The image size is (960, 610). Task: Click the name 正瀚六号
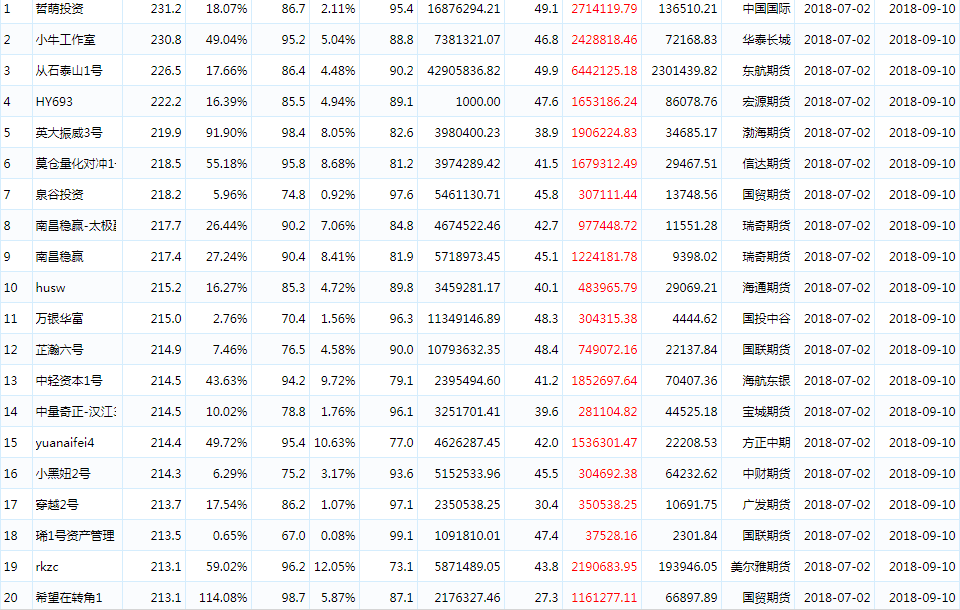point(59,350)
